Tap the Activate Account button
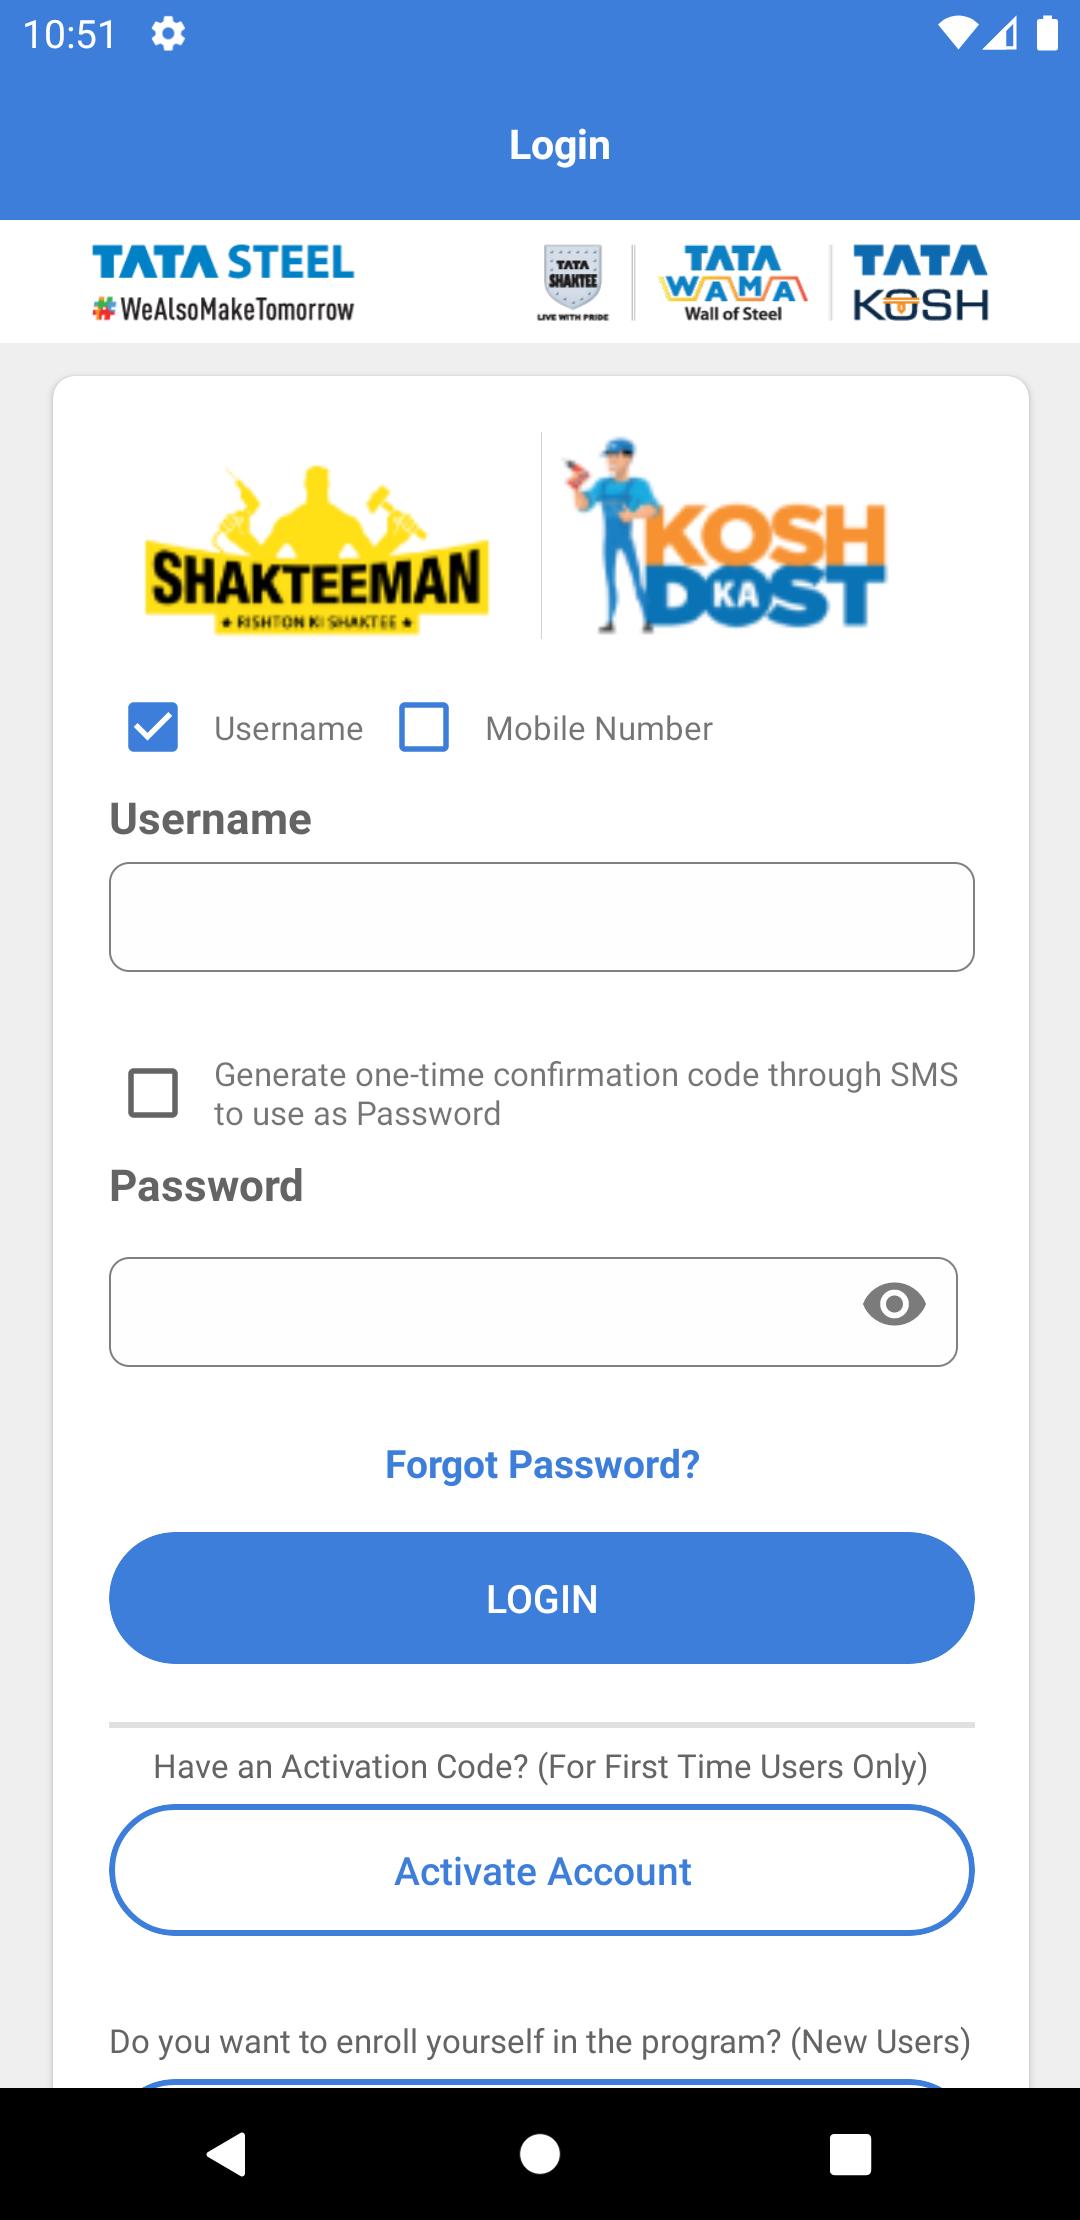 (x=542, y=1870)
